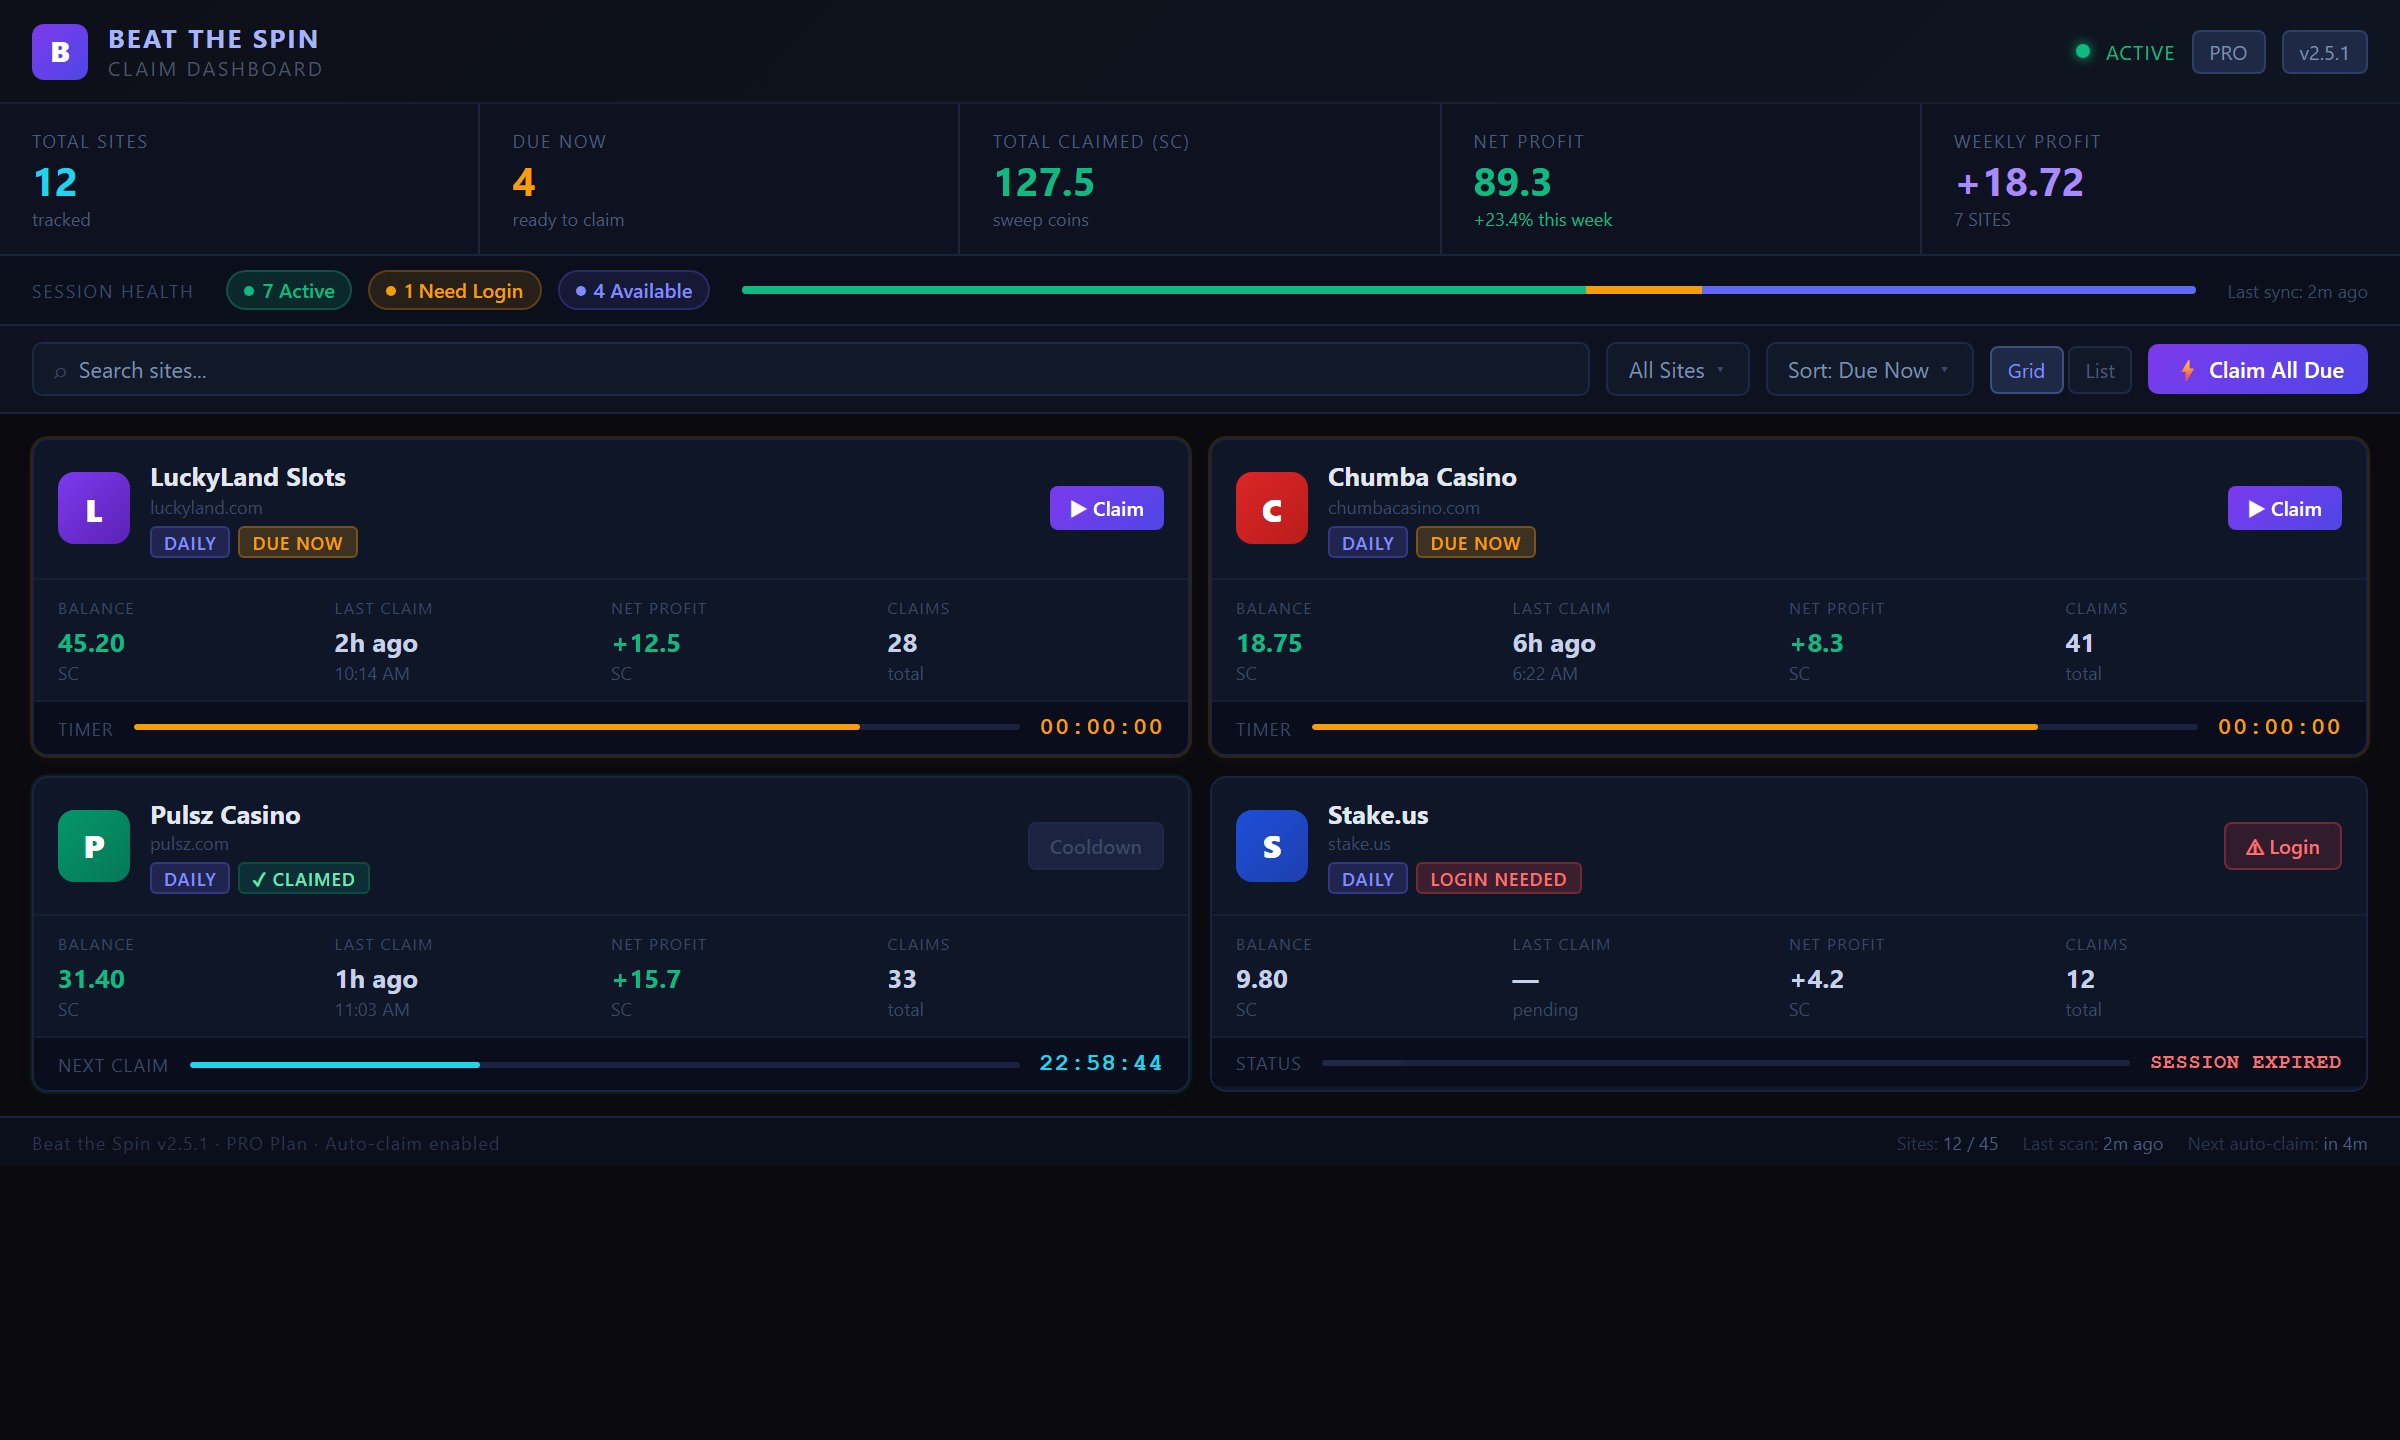This screenshot has height=1440, width=2400.
Task: Toggle the ACTIVE status indicator
Action: 2084,51
